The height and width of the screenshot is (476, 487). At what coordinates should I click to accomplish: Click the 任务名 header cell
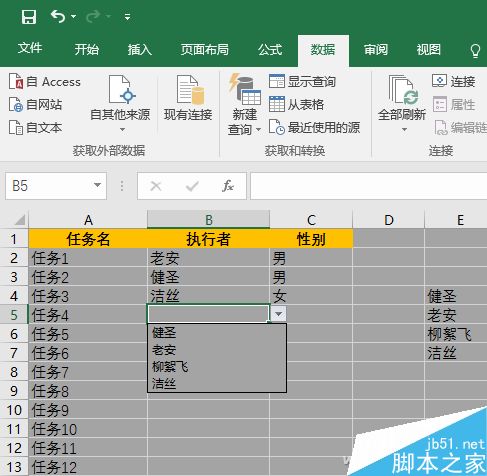click(x=88, y=239)
